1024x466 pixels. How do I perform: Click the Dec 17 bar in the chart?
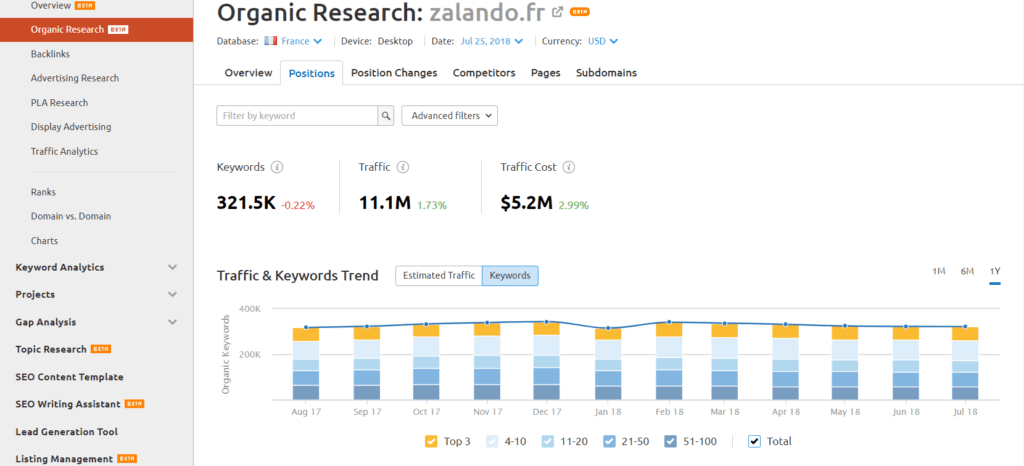pos(547,361)
